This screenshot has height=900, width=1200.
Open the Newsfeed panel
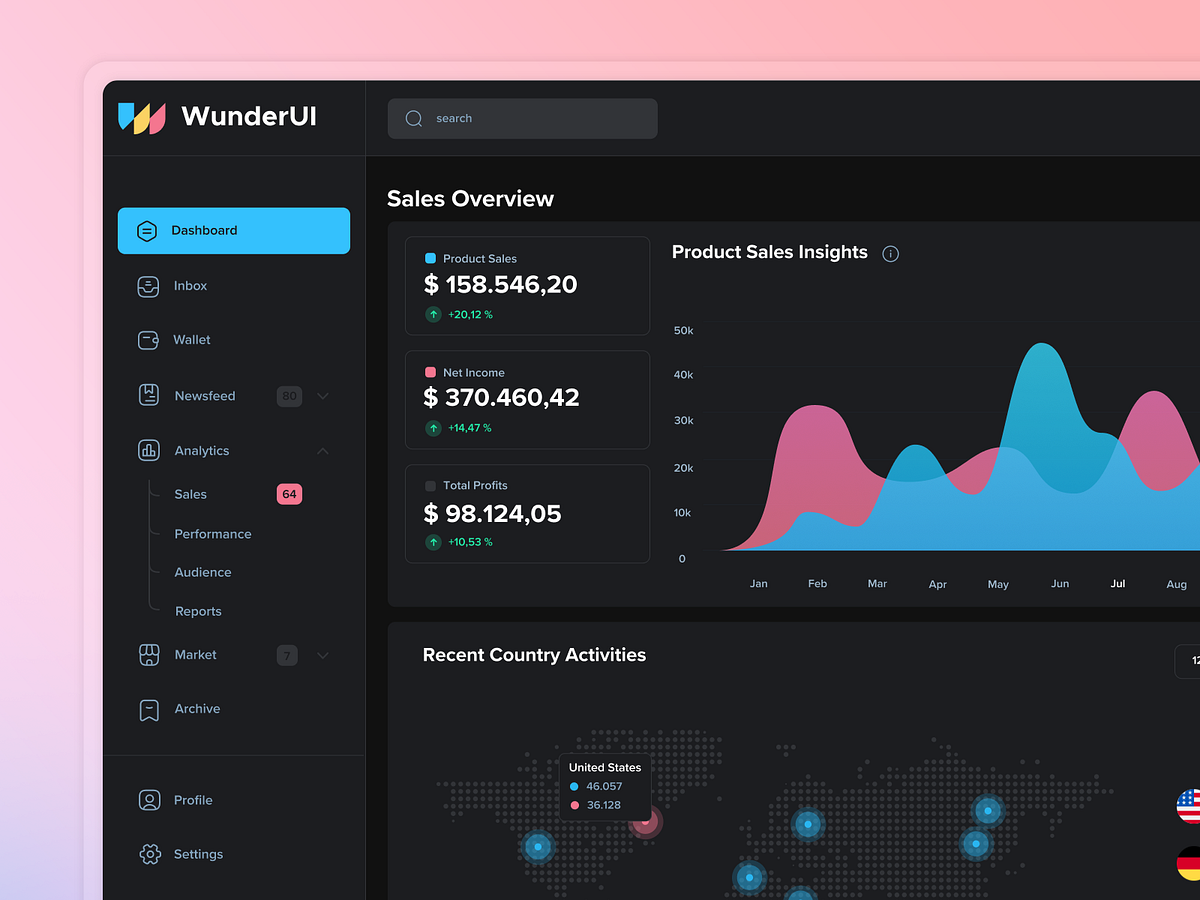(x=205, y=395)
